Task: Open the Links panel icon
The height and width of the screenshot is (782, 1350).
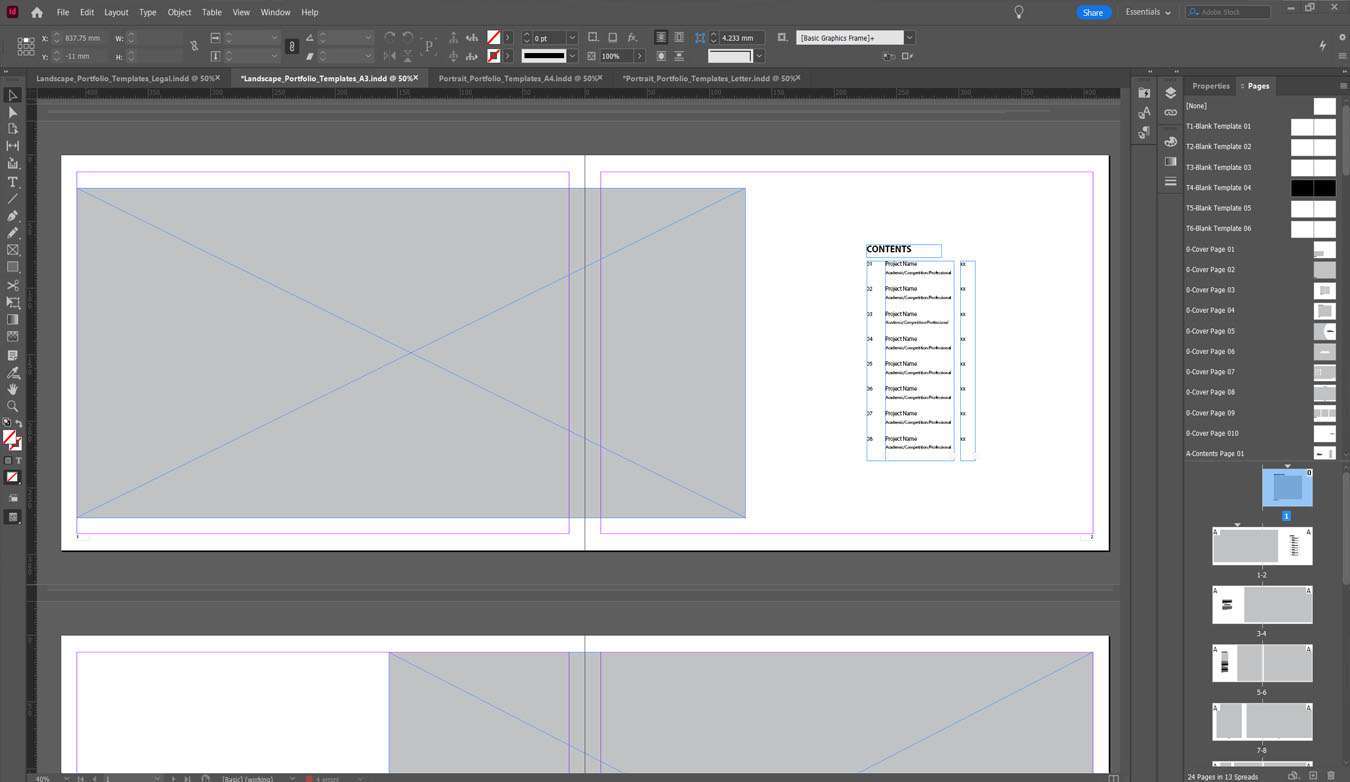Action: click(1170, 112)
